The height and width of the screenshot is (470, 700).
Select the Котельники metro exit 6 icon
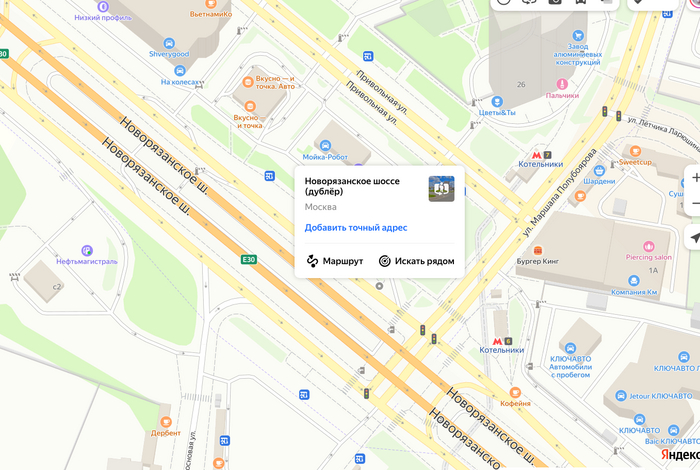point(502,341)
